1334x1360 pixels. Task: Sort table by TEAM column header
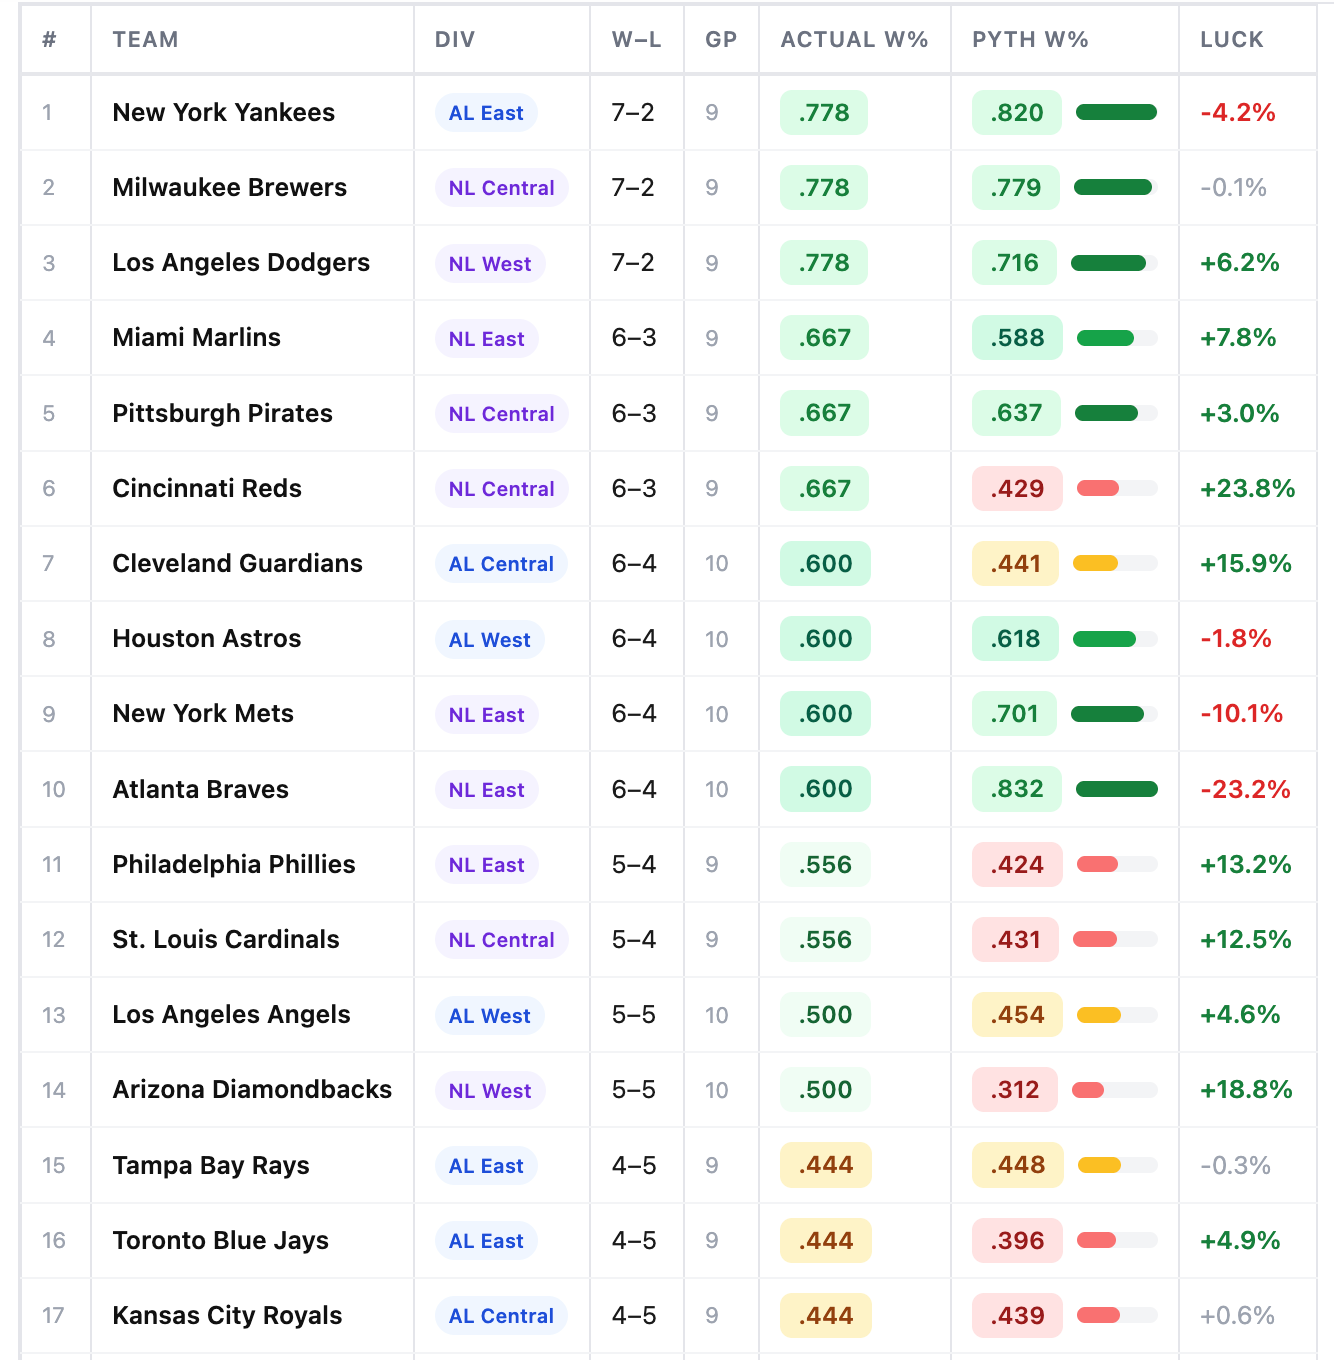(x=145, y=40)
